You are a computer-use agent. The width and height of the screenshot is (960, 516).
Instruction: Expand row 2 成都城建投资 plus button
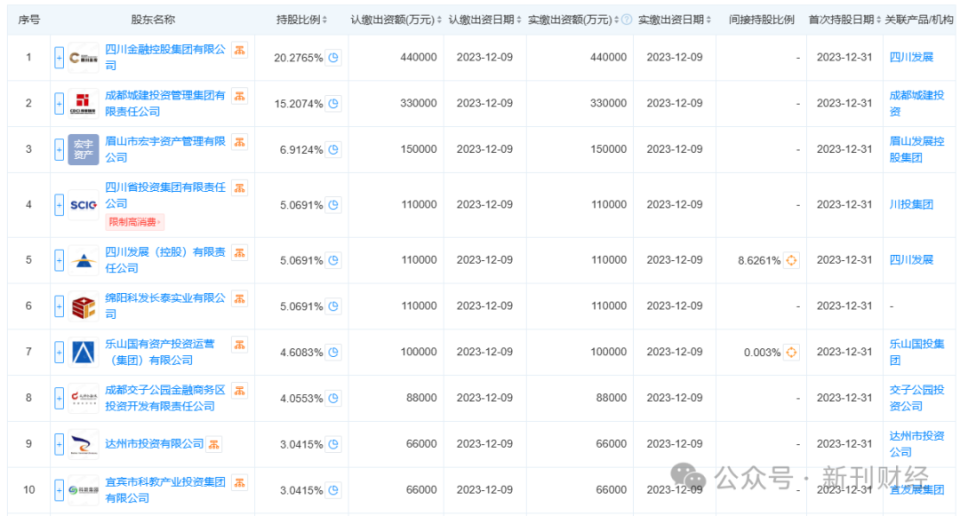click(59, 104)
